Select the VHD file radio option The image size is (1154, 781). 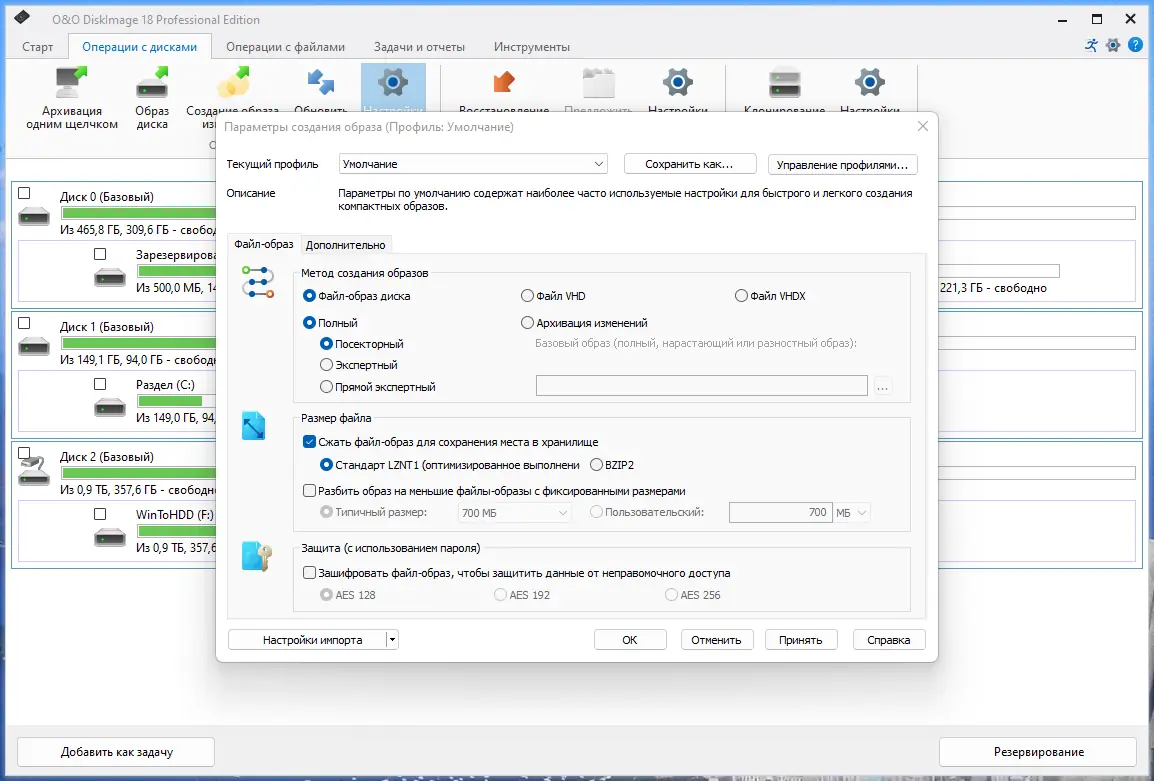(527, 296)
